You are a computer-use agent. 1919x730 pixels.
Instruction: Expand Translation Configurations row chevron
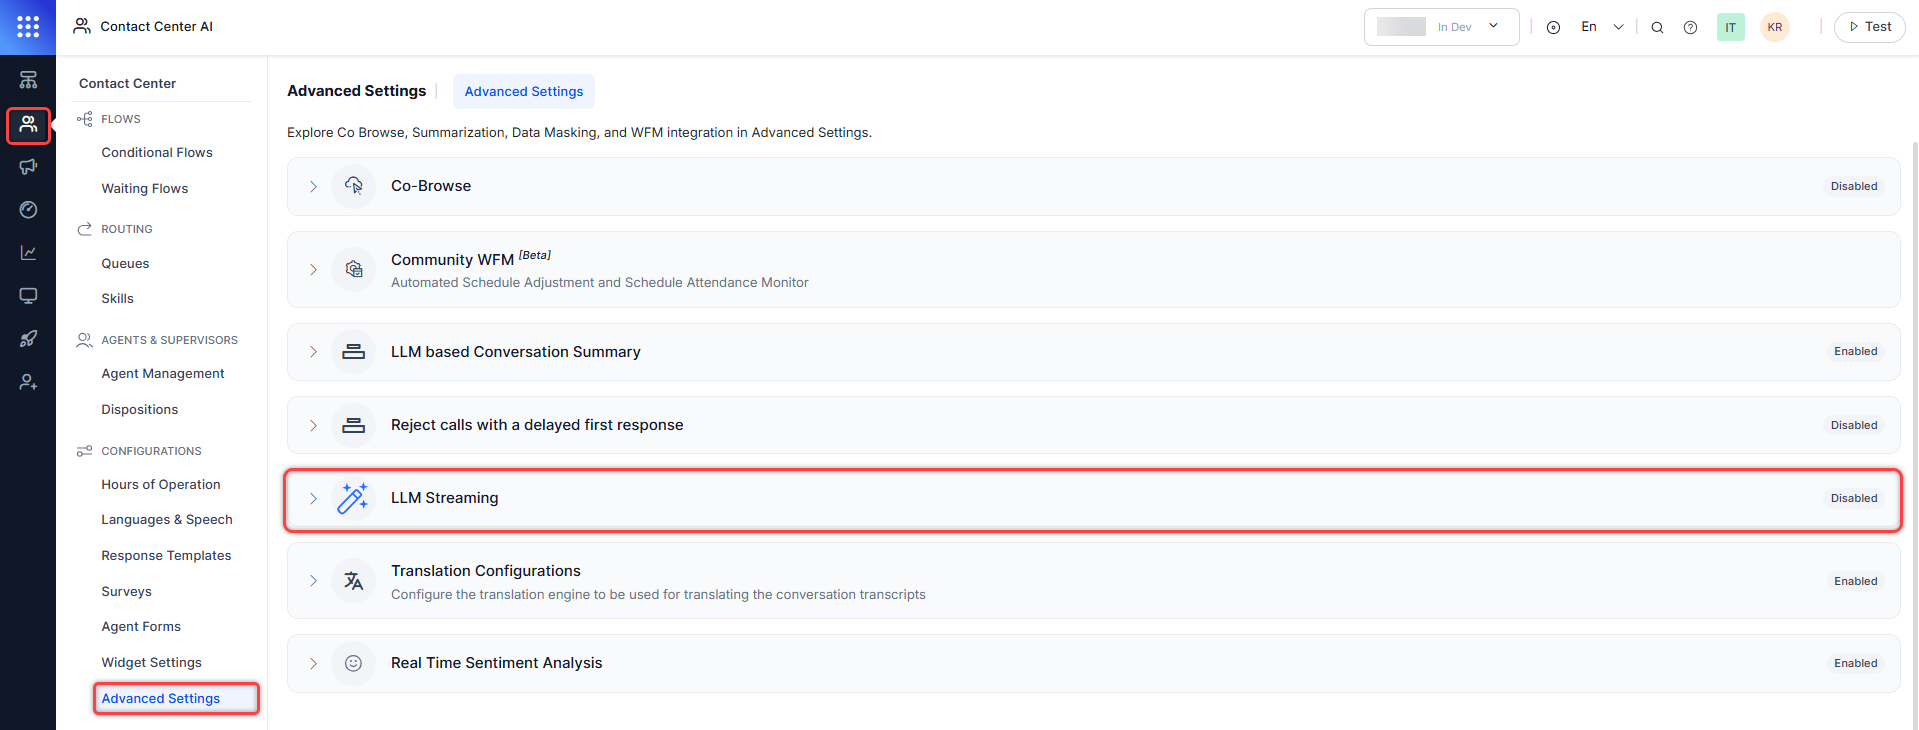pos(313,581)
